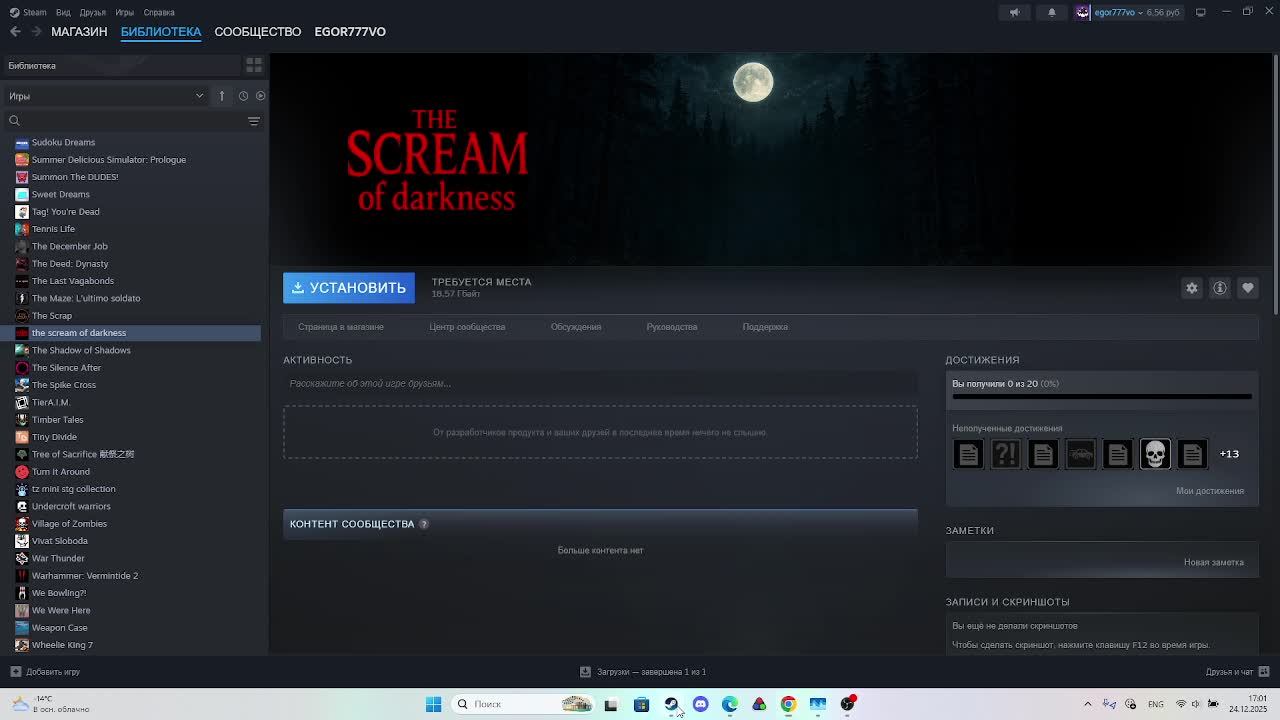Switch library to grid collections view

(x=254, y=65)
